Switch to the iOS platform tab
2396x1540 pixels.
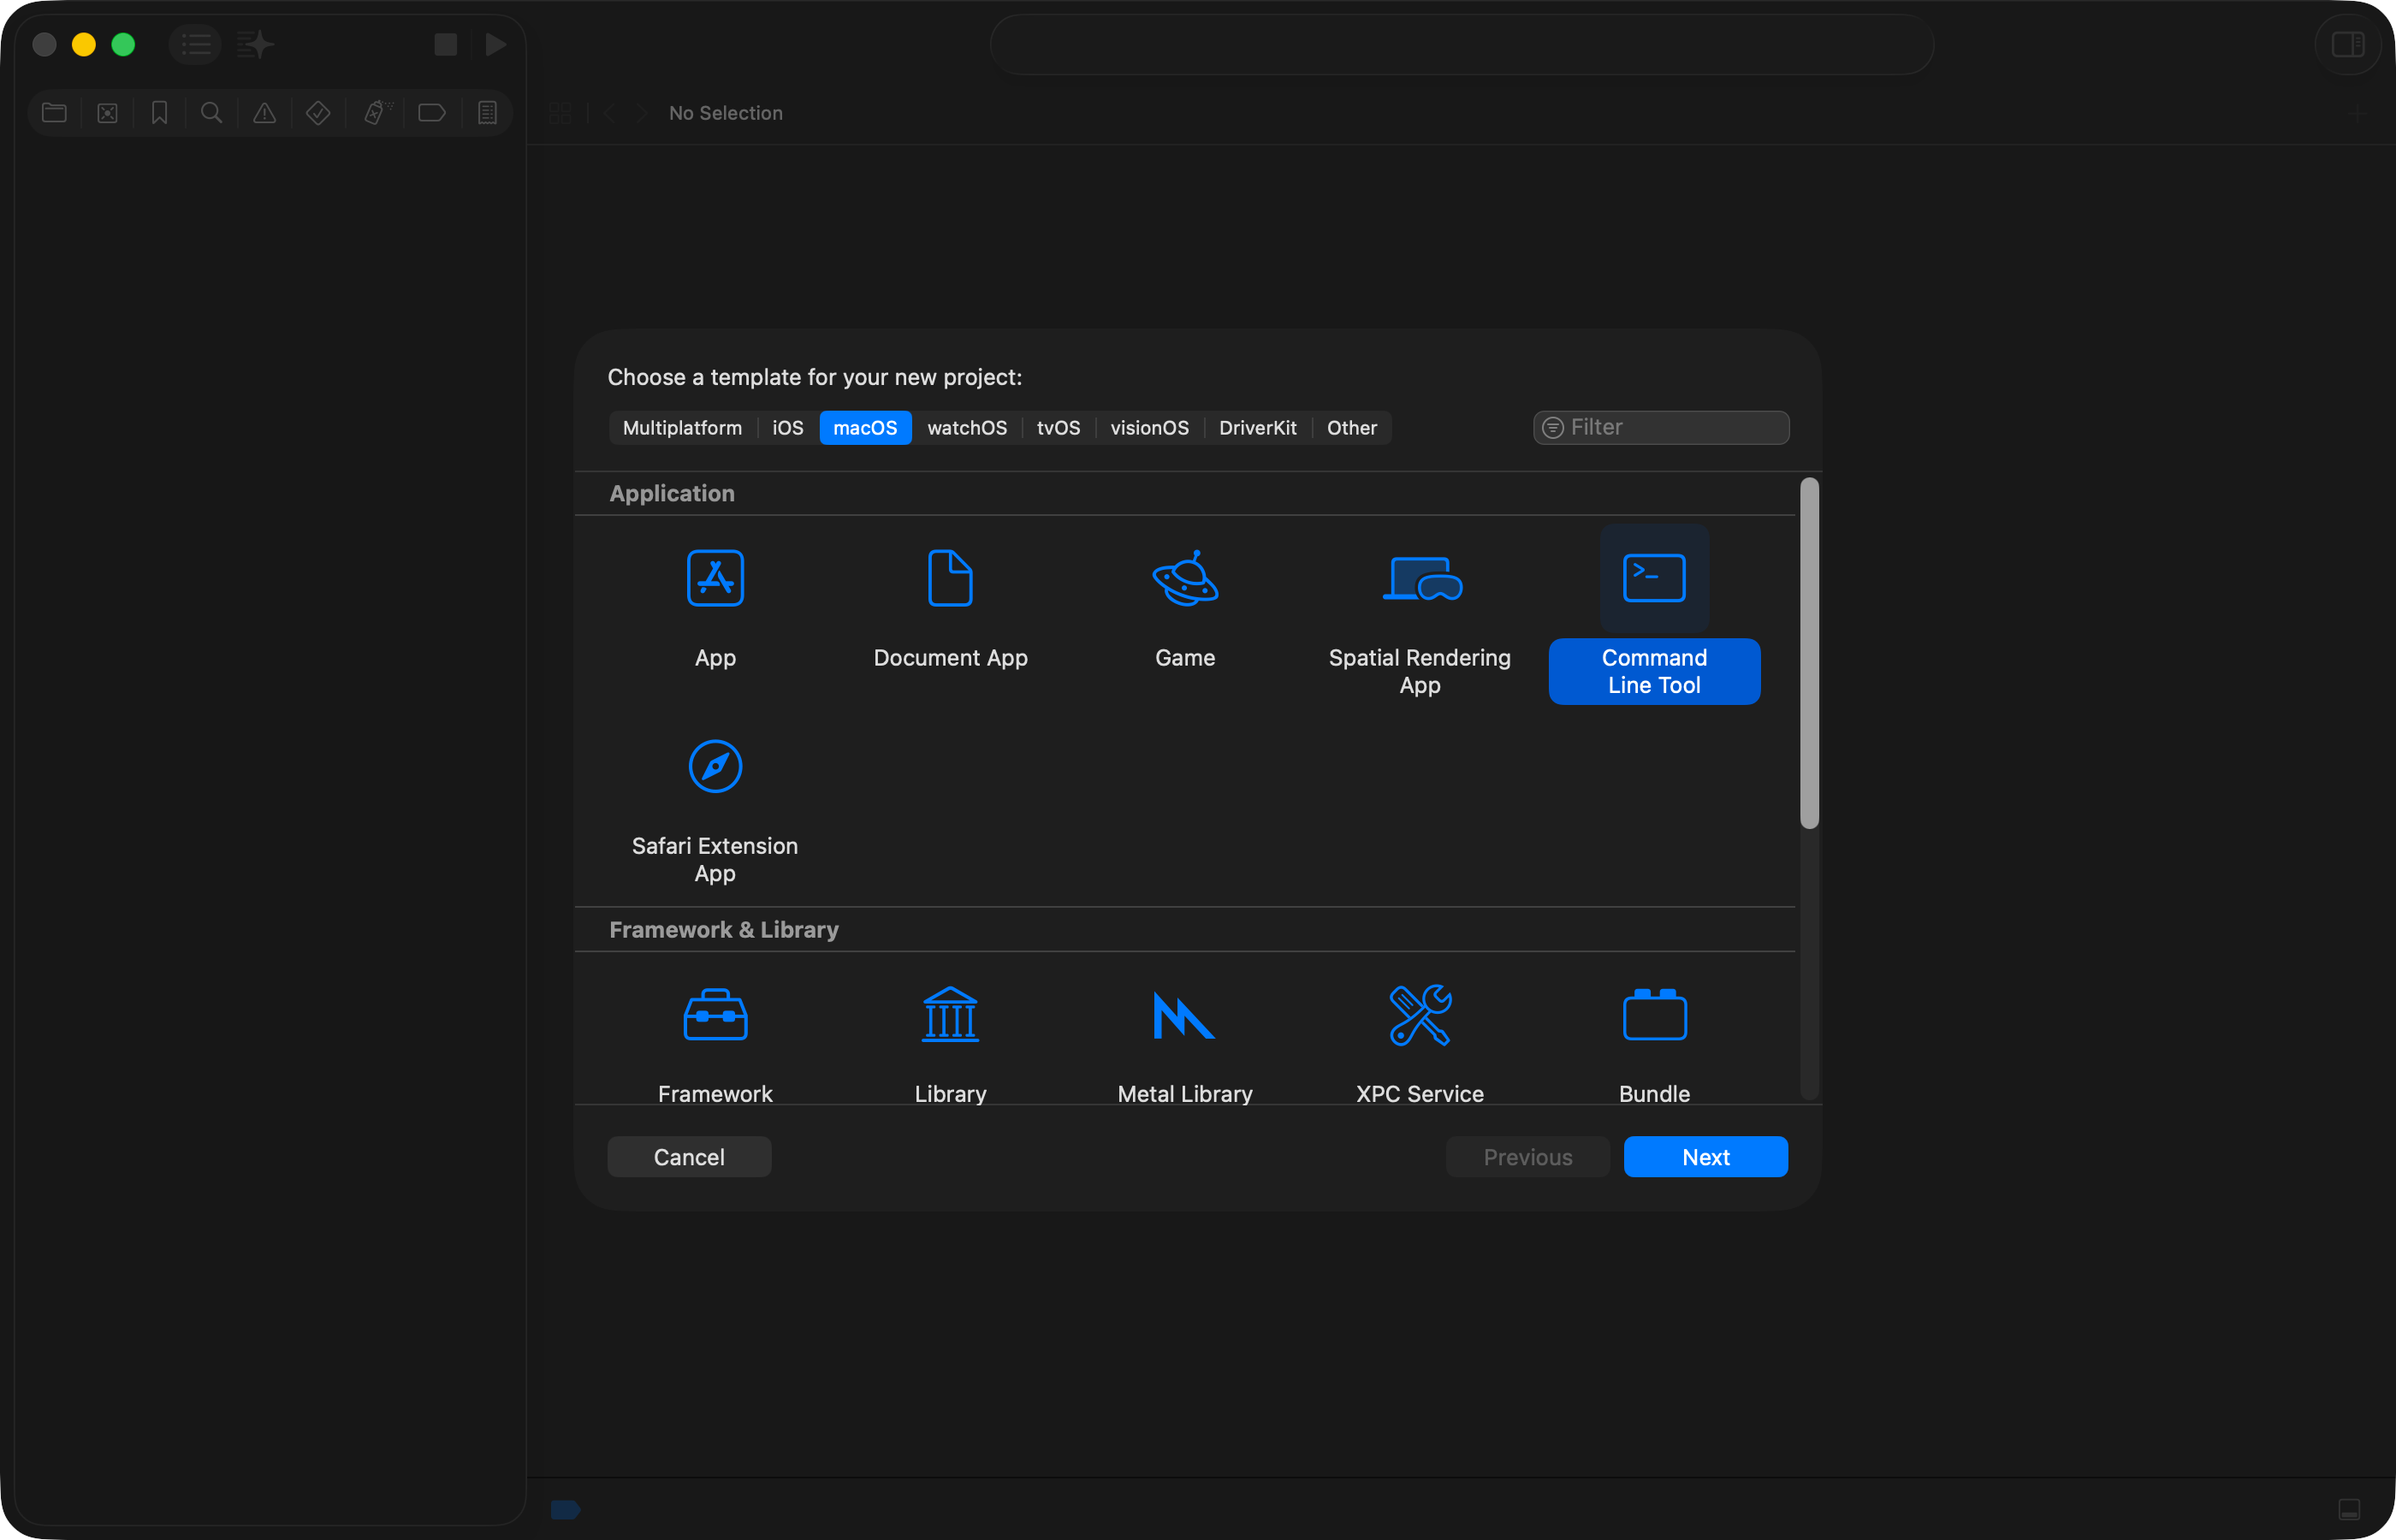tap(787, 428)
